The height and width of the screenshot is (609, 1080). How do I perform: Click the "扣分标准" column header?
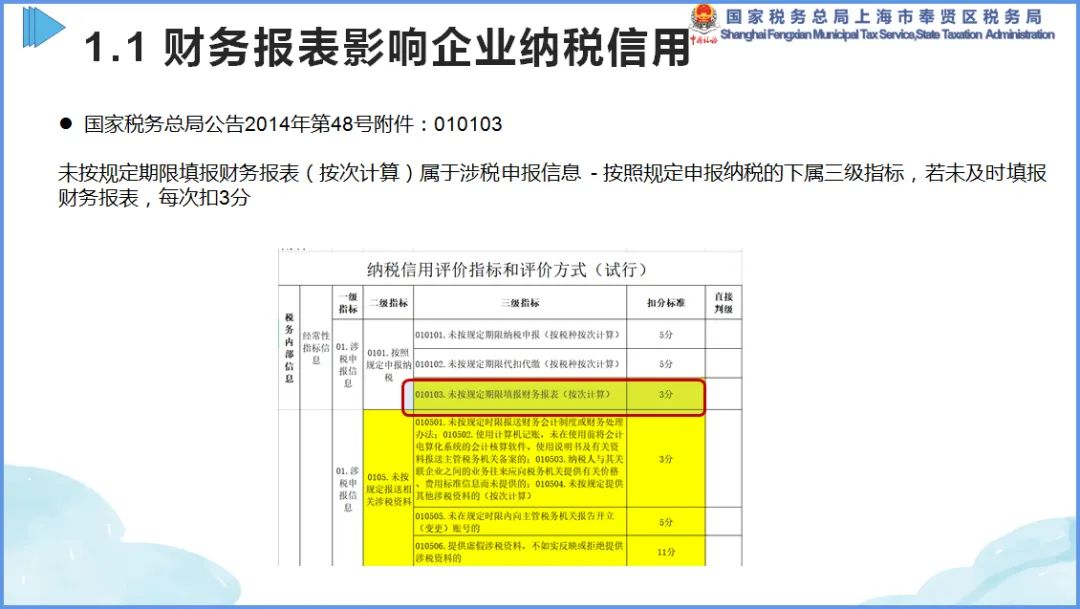click(665, 302)
